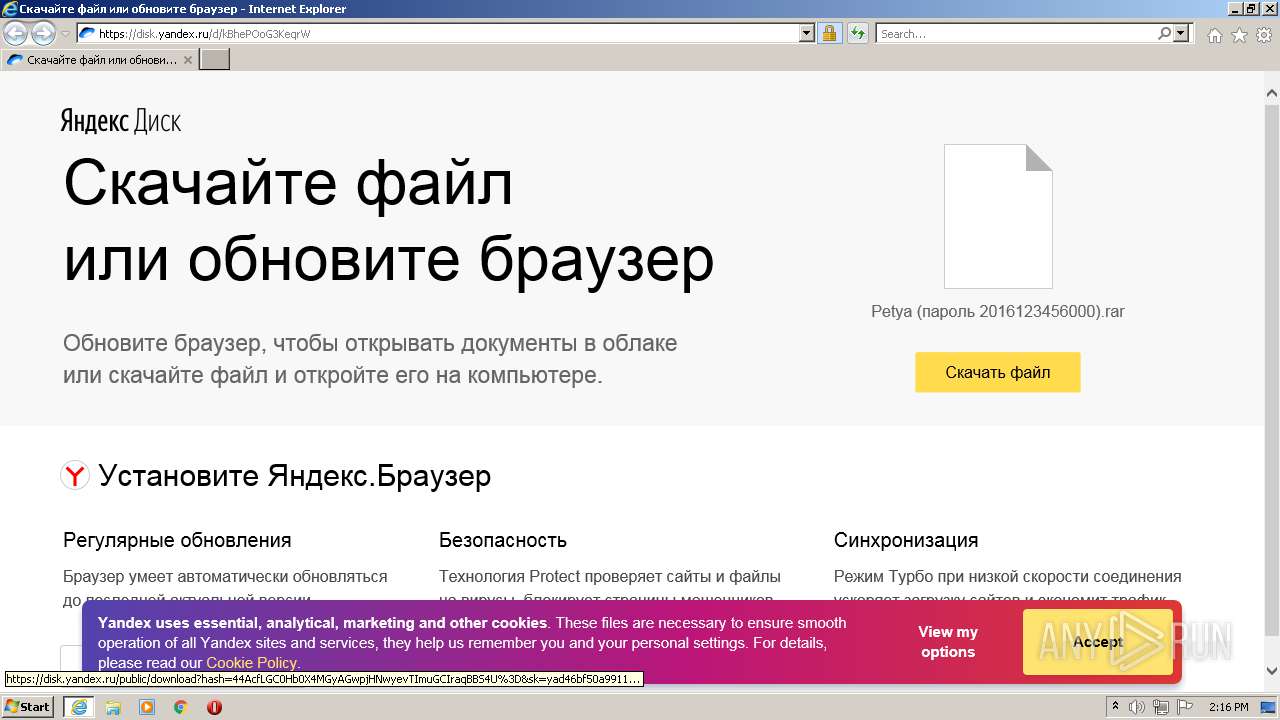Click the page scrollbar up arrow

click(1272, 93)
